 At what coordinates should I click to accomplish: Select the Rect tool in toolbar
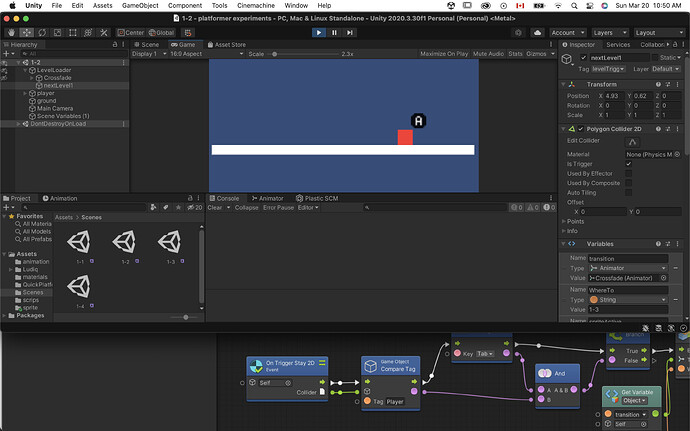pyautogui.click(x=73, y=33)
